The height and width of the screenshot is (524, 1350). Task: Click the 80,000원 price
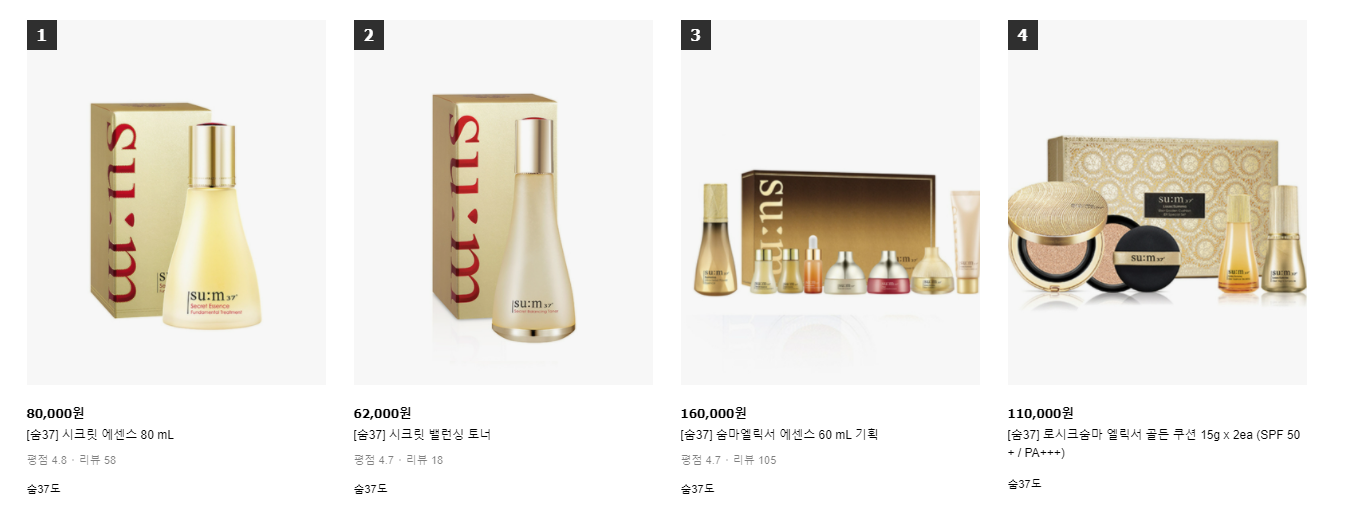click(x=55, y=413)
